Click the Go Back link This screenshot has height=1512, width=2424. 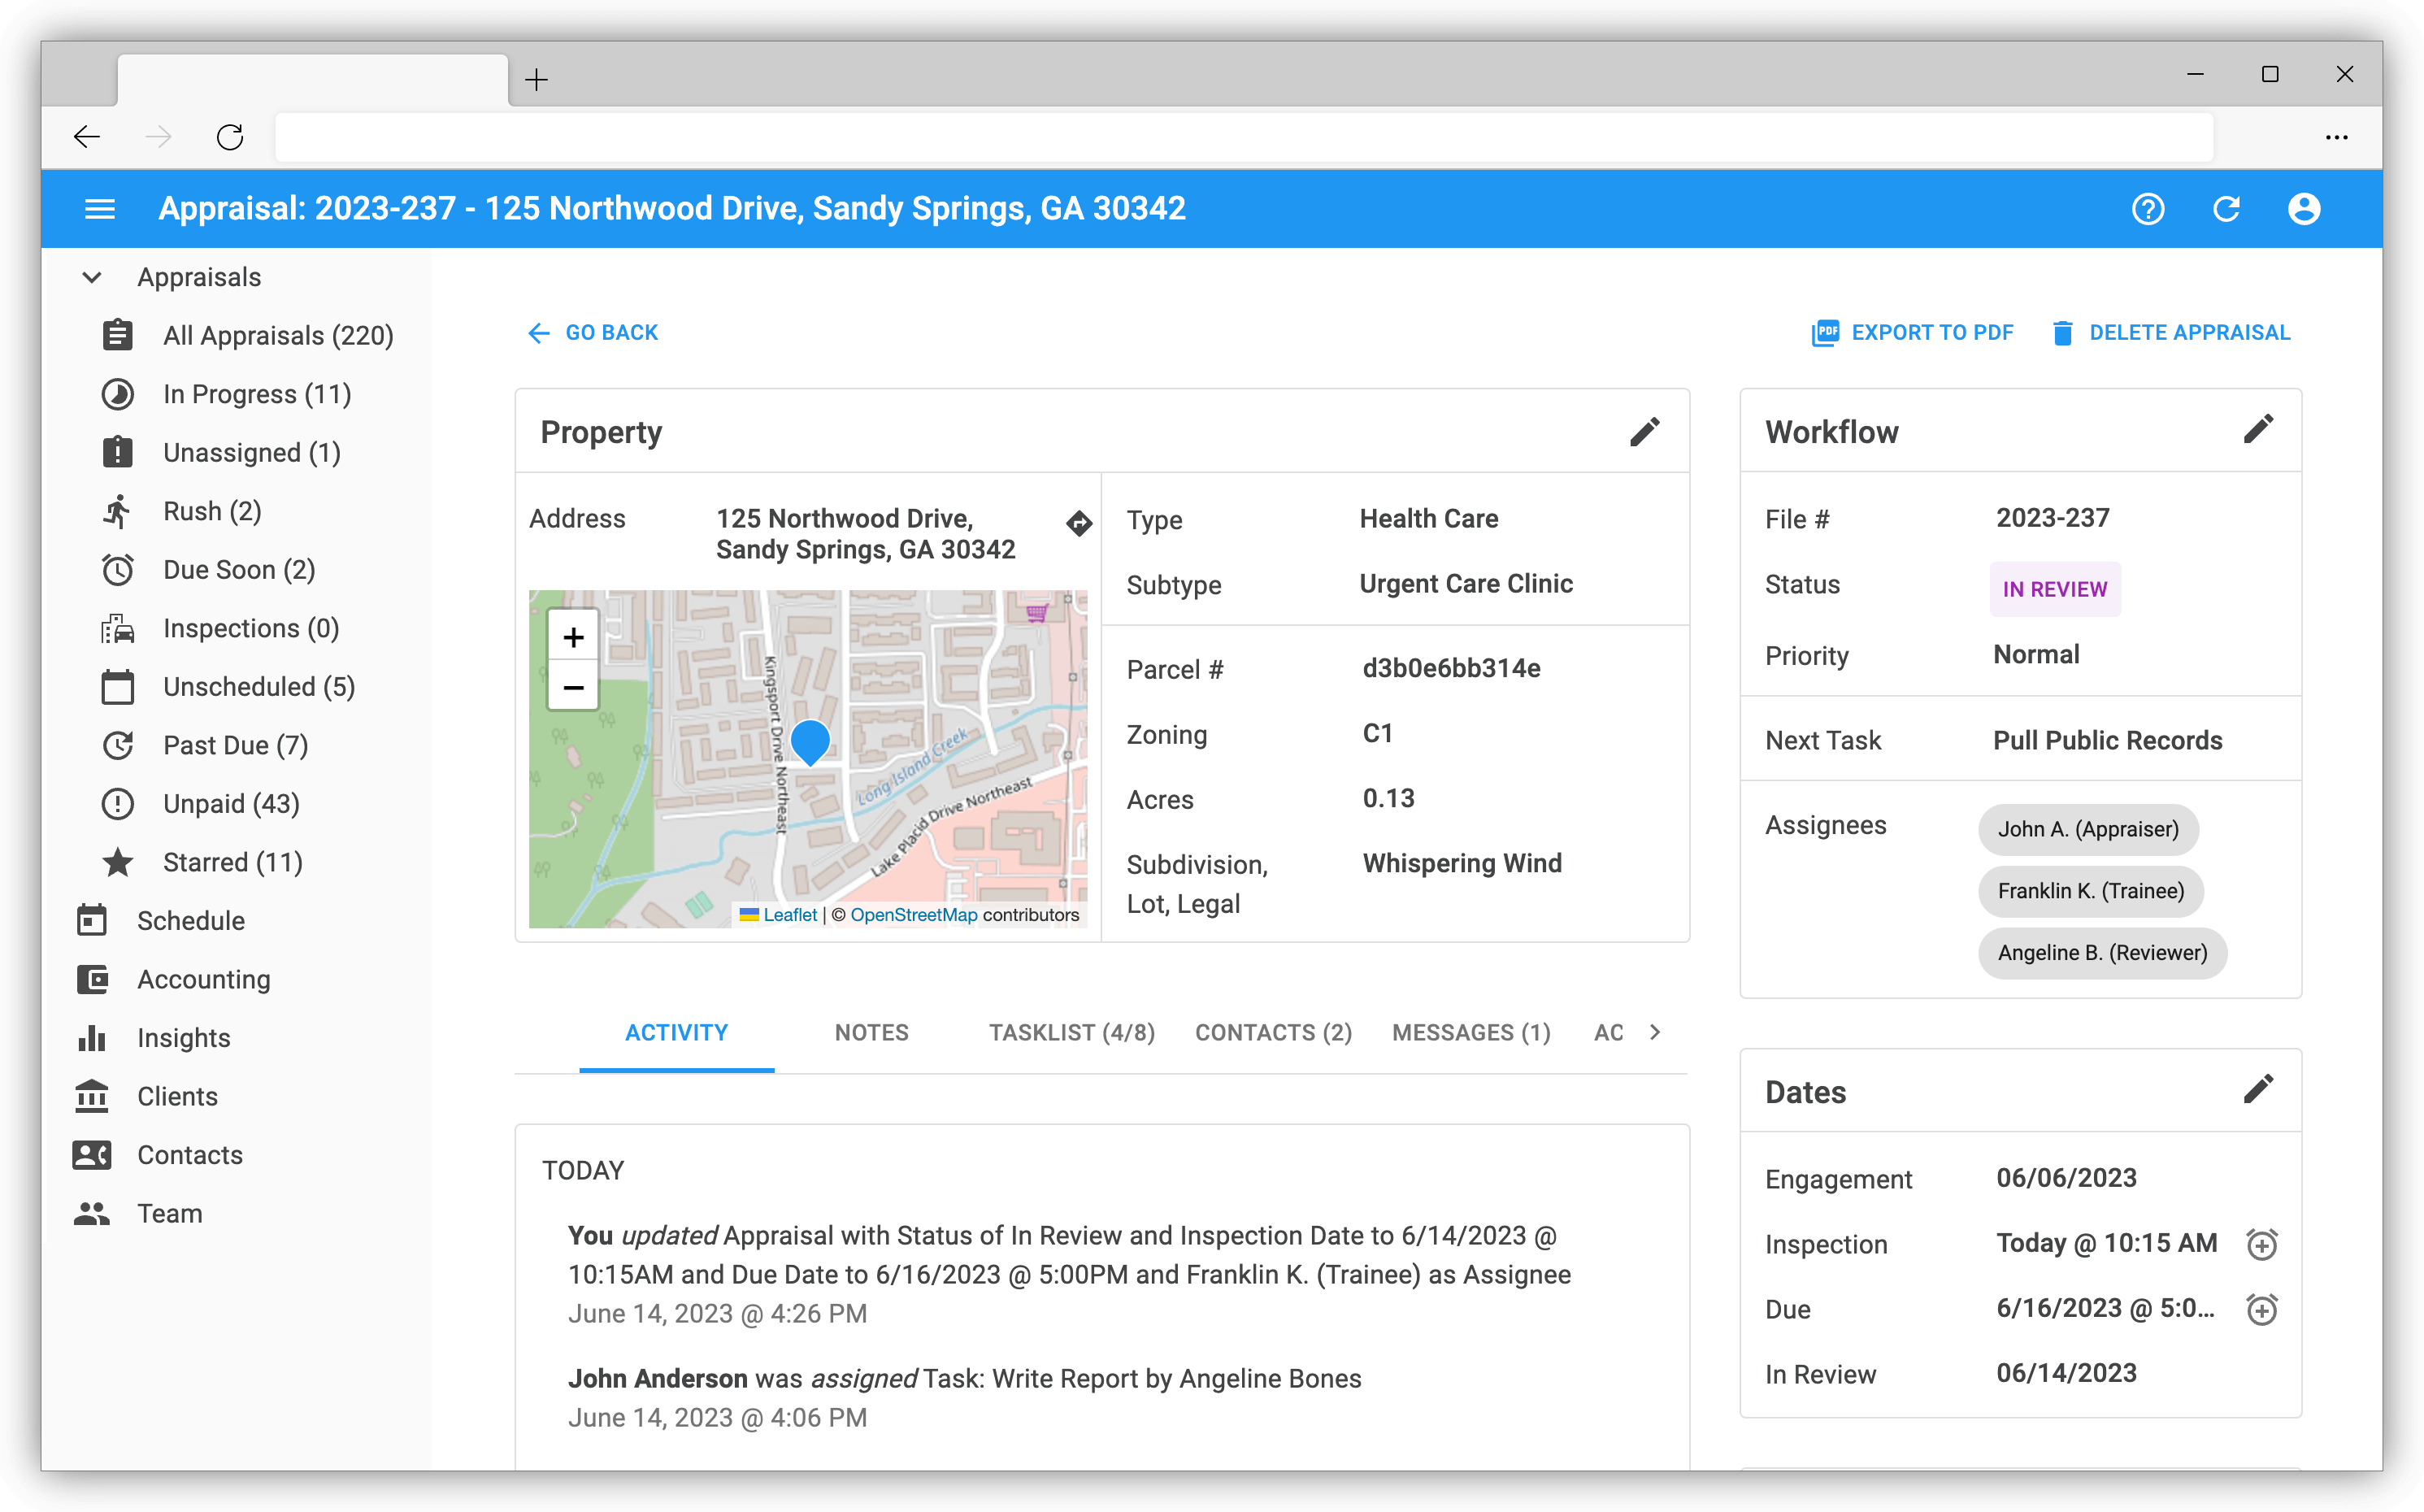[593, 333]
